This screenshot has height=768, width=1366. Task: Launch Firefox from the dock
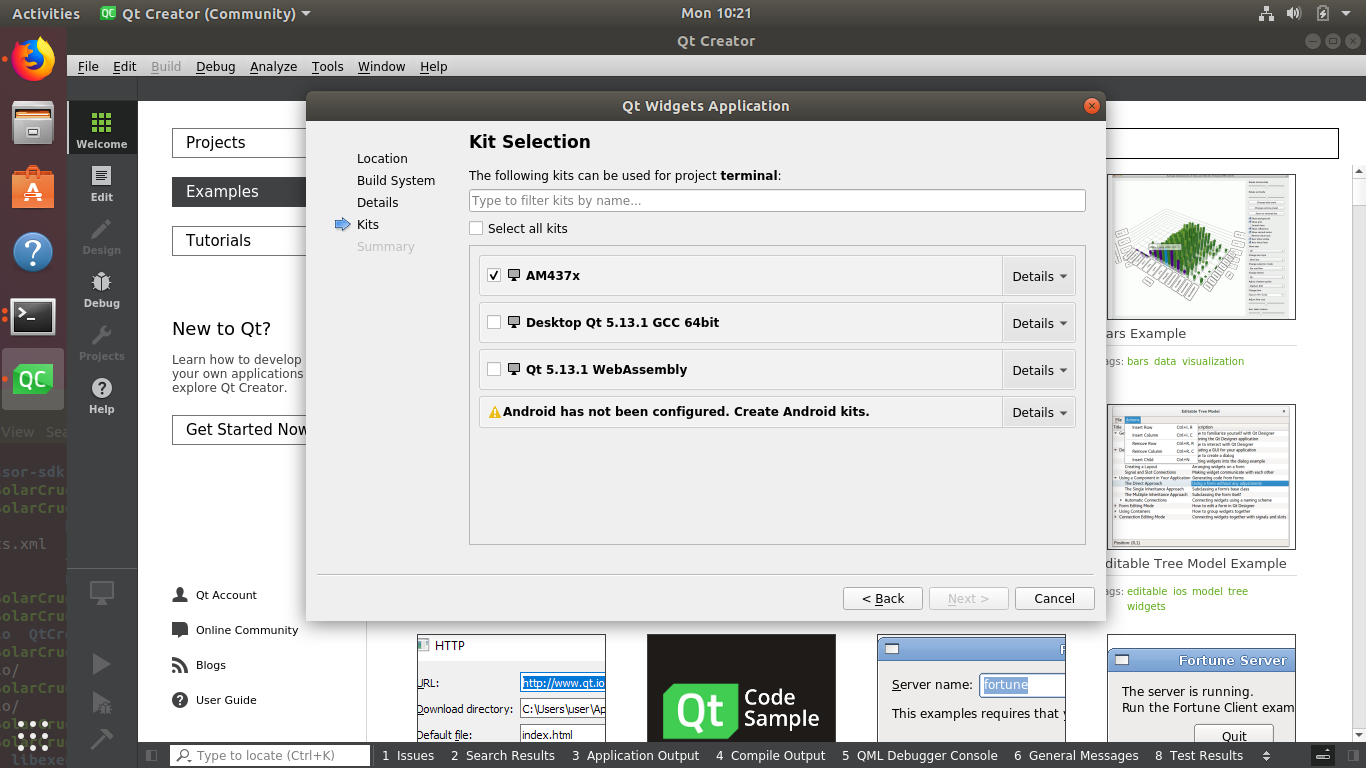click(x=33, y=59)
